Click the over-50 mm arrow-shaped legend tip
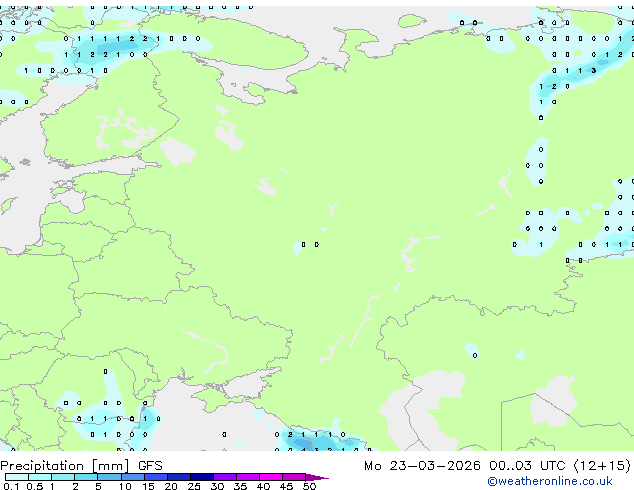The height and width of the screenshot is (490, 634). [x=317, y=477]
